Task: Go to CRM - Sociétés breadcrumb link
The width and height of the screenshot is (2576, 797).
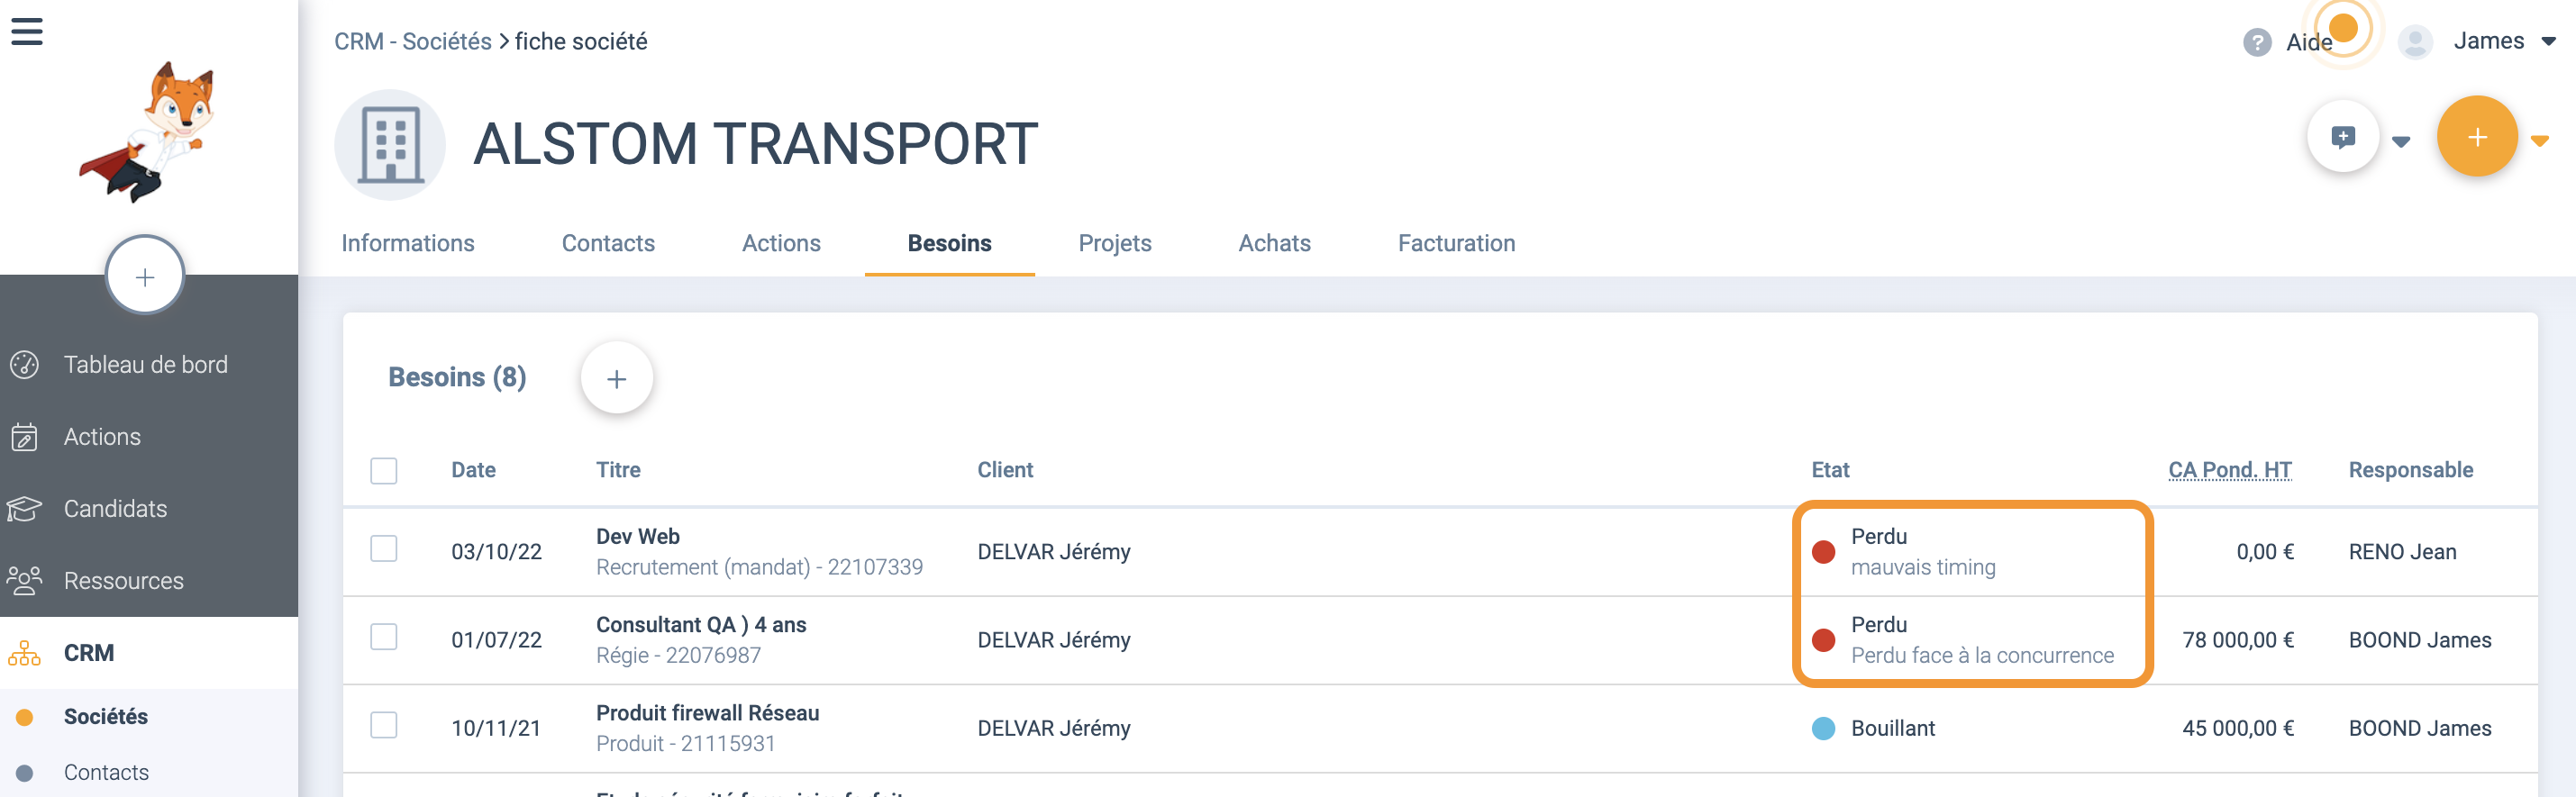Action: 413,42
